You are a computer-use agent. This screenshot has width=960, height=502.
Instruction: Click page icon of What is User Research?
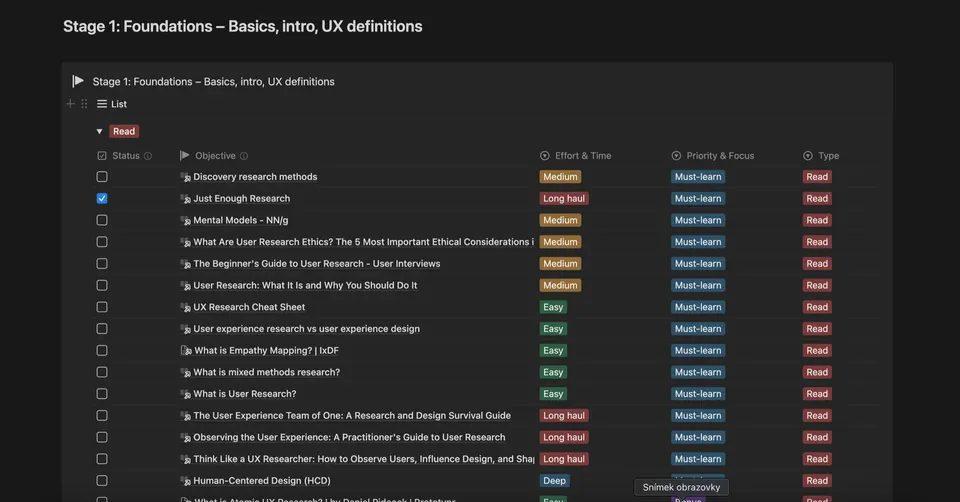pyautogui.click(x=186, y=394)
